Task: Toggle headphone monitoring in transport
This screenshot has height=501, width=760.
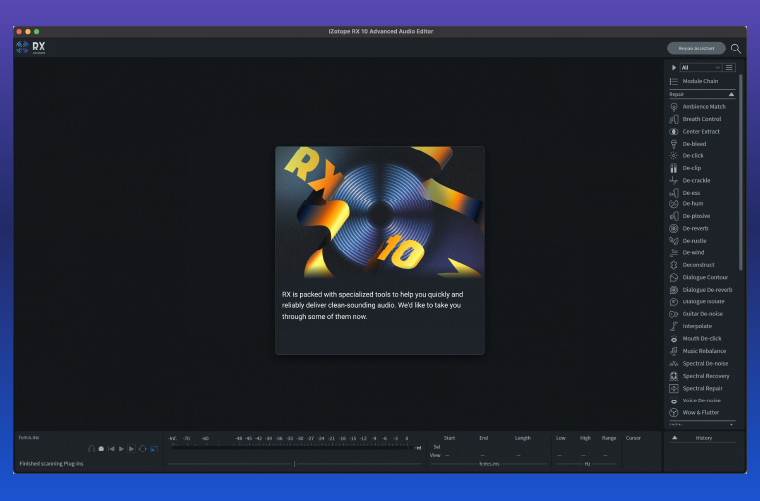Action: point(91,449)
